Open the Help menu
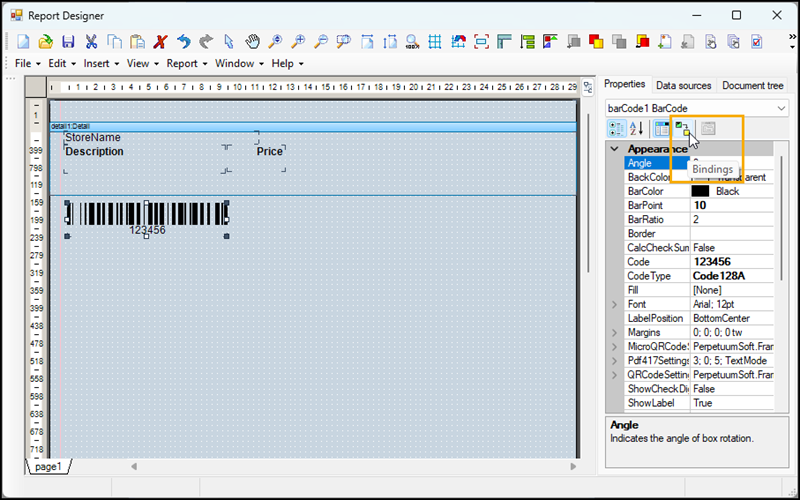This screenshot has width=800, height=500. [287, 63]
